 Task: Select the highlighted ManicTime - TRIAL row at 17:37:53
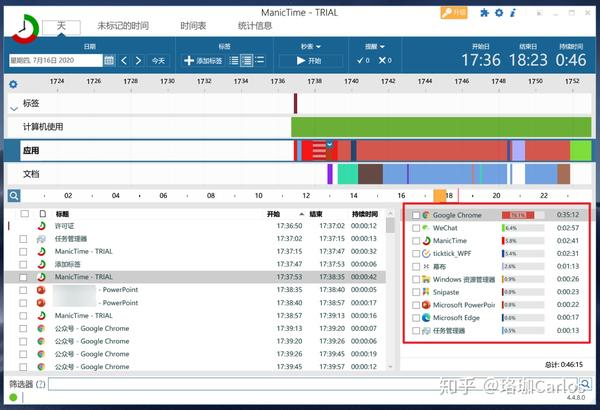tap(197, 277)
